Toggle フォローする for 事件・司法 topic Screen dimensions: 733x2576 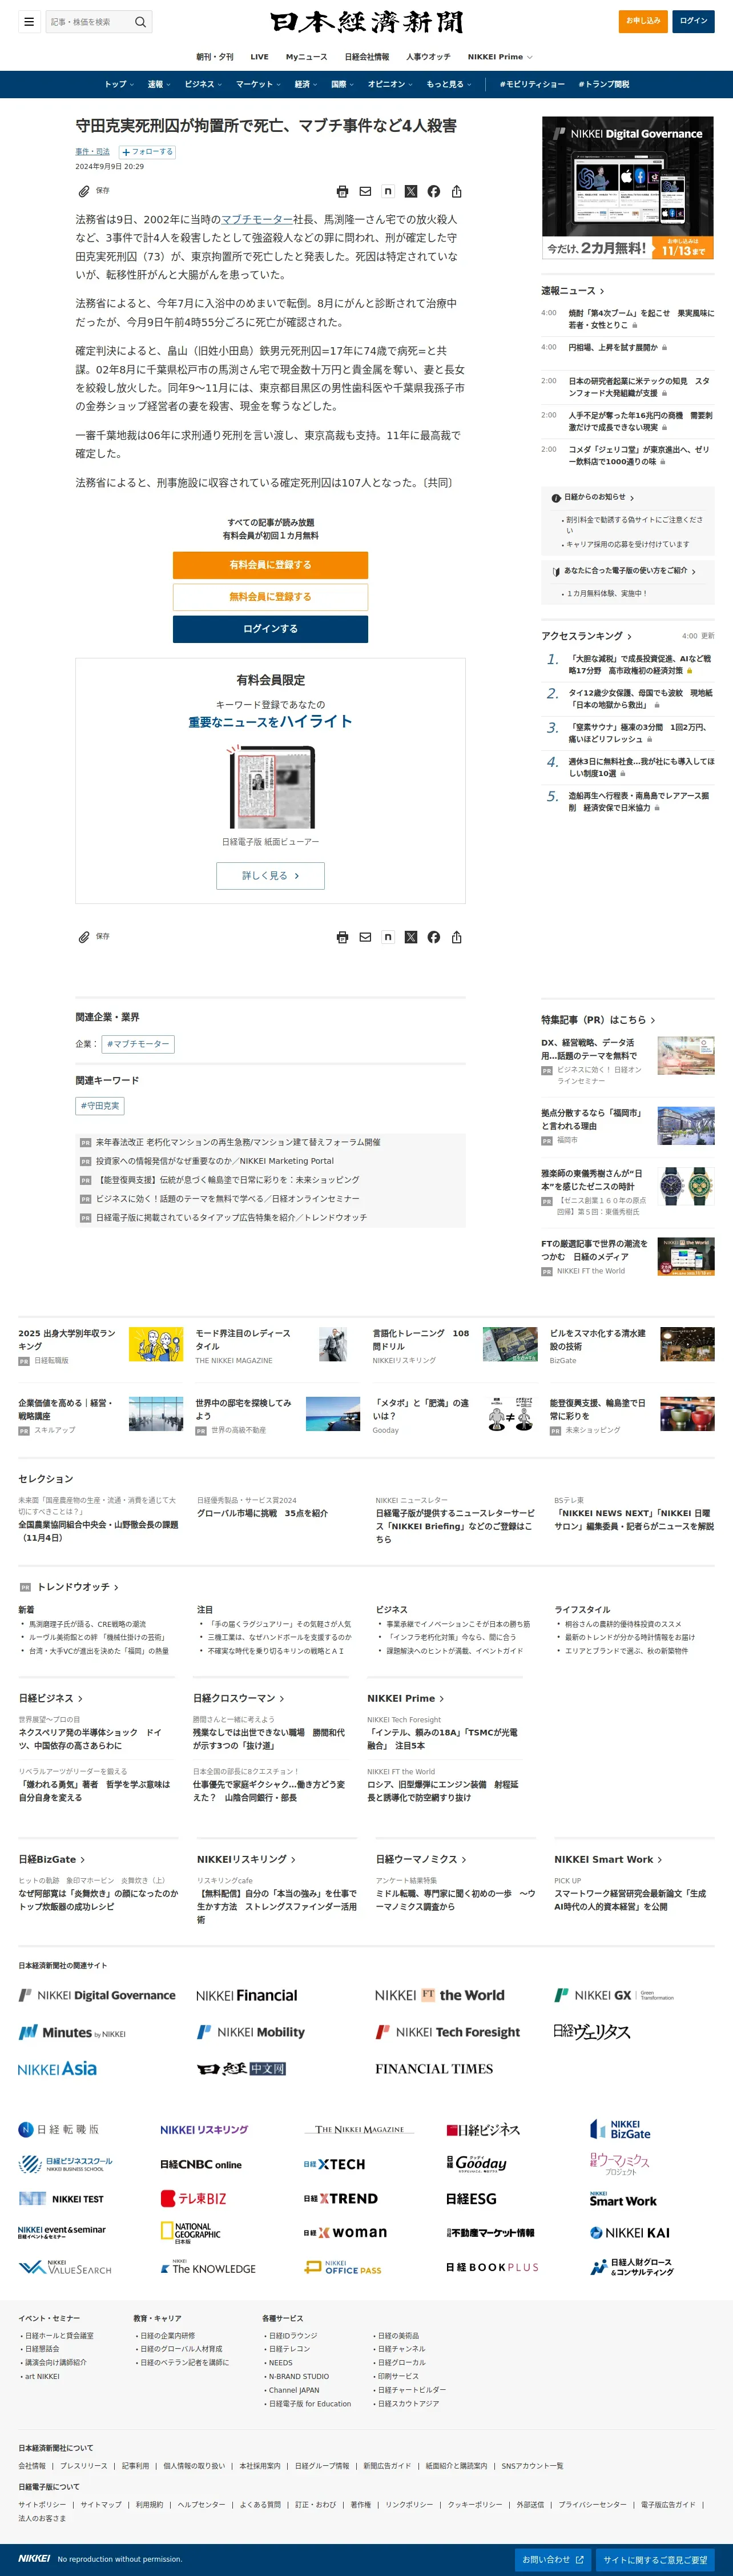(147, 152)
